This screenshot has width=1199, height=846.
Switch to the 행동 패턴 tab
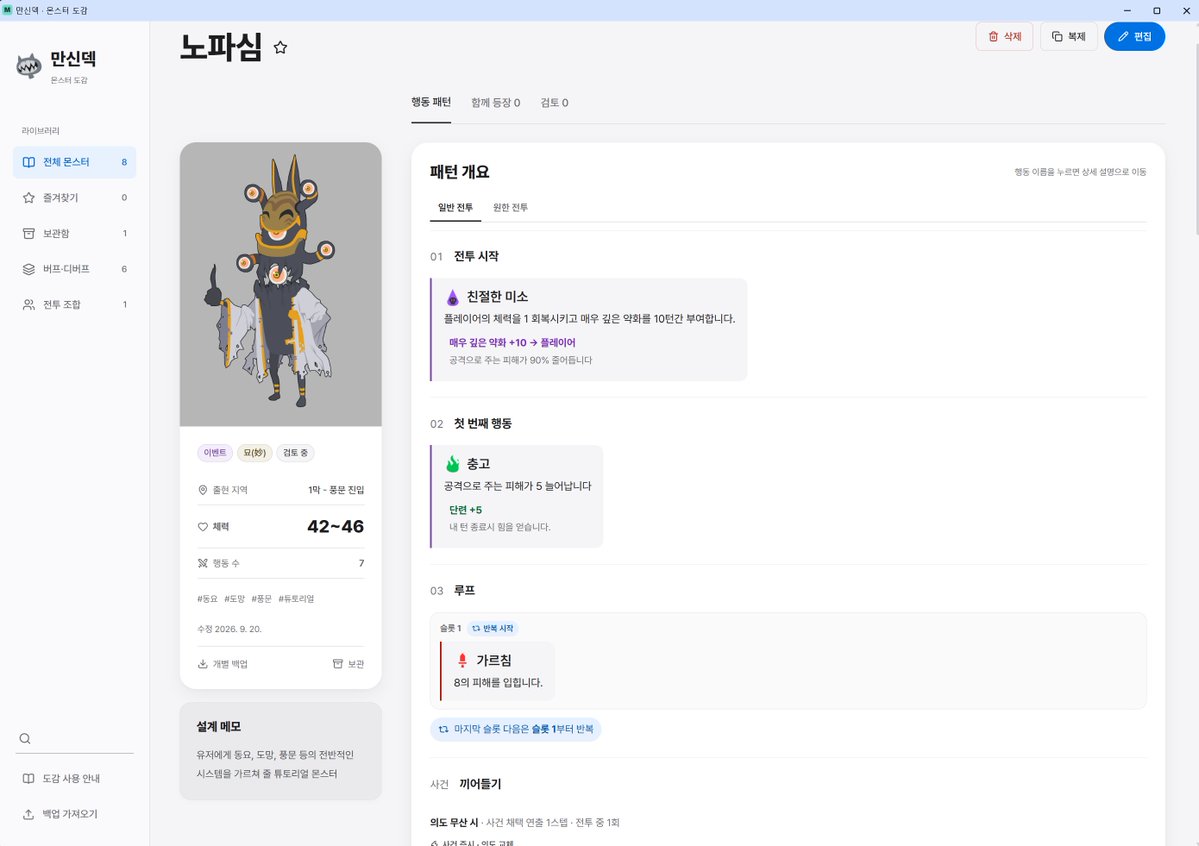(431, 102)
